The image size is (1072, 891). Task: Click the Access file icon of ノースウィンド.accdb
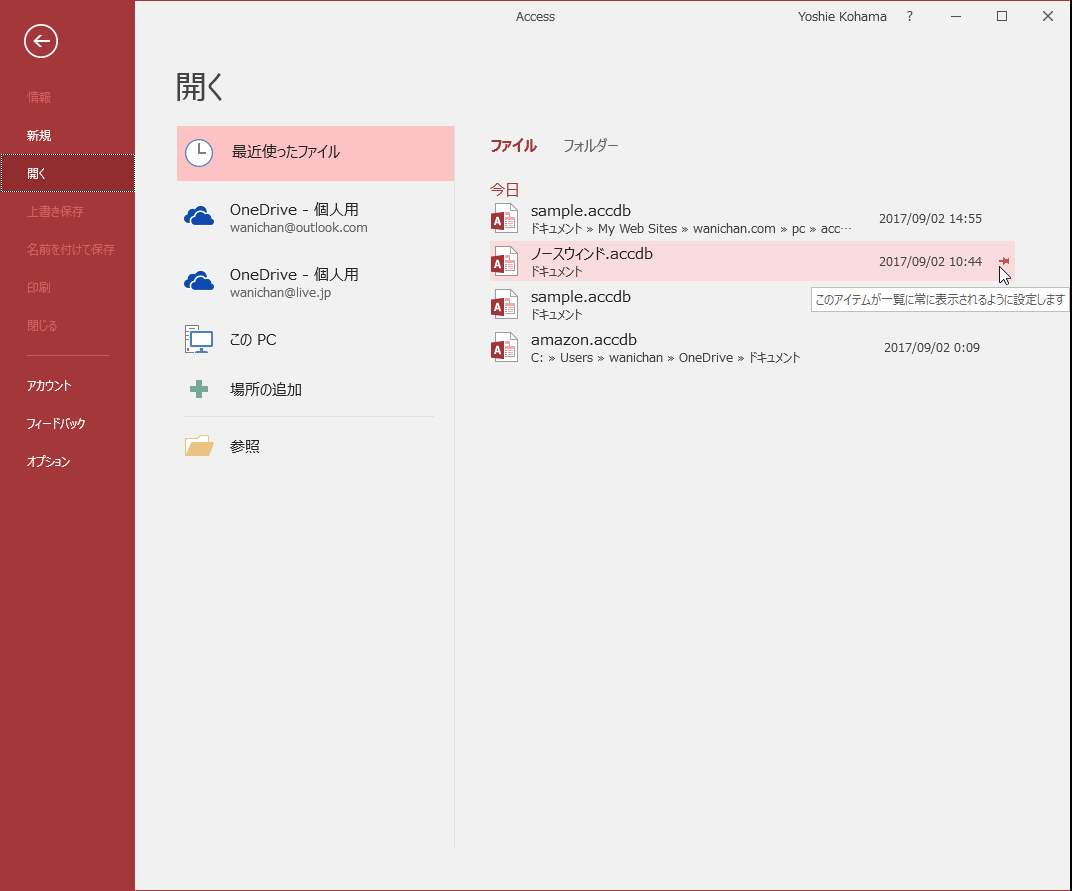(x=505, y=262)
